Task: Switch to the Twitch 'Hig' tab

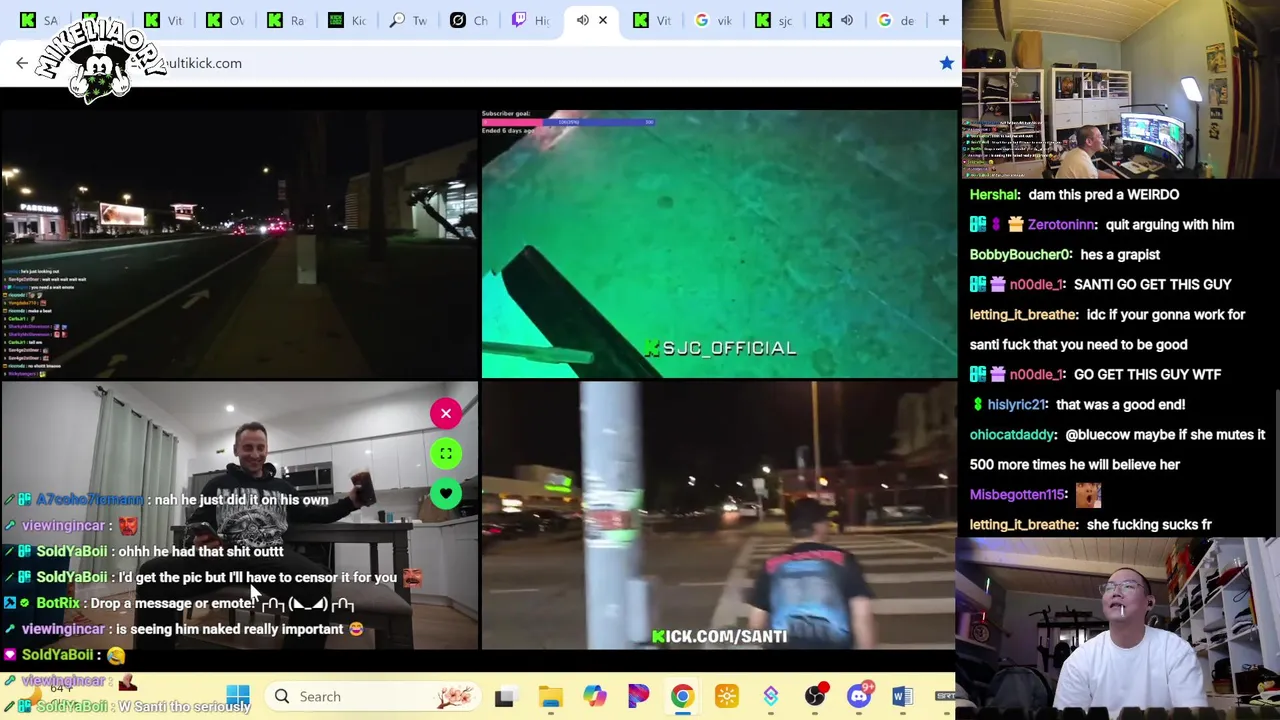Action: pos(530,20)
